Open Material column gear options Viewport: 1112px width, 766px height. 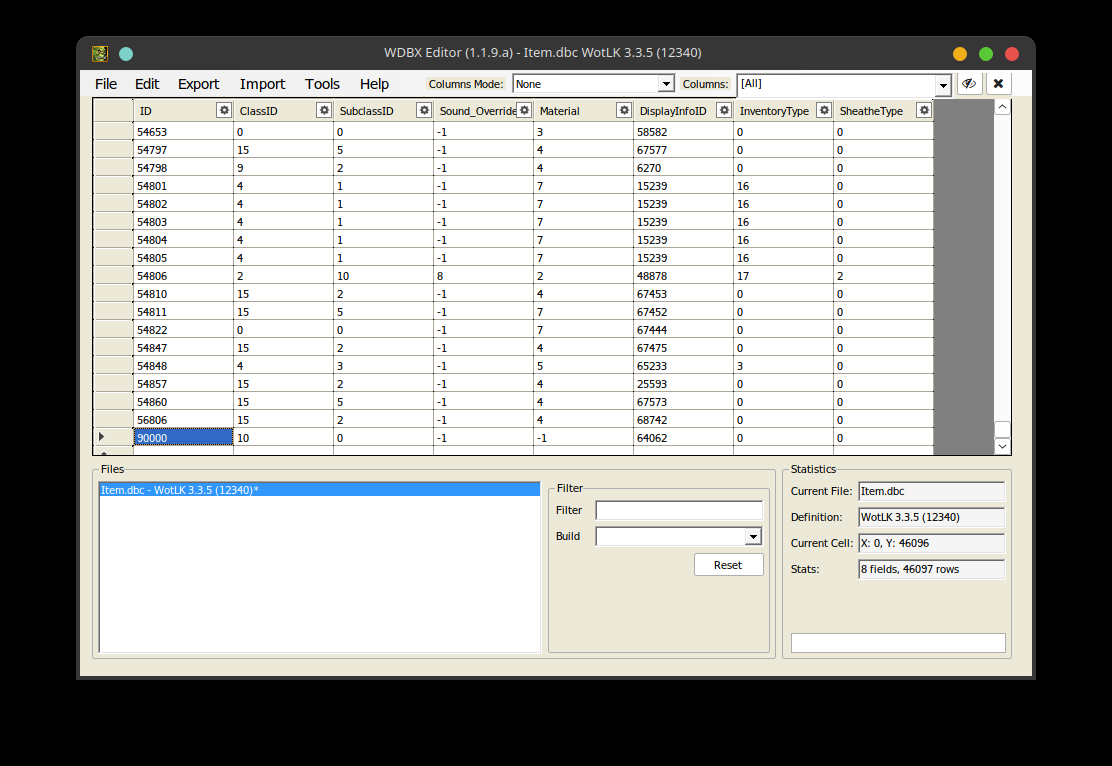pos(624,111)
